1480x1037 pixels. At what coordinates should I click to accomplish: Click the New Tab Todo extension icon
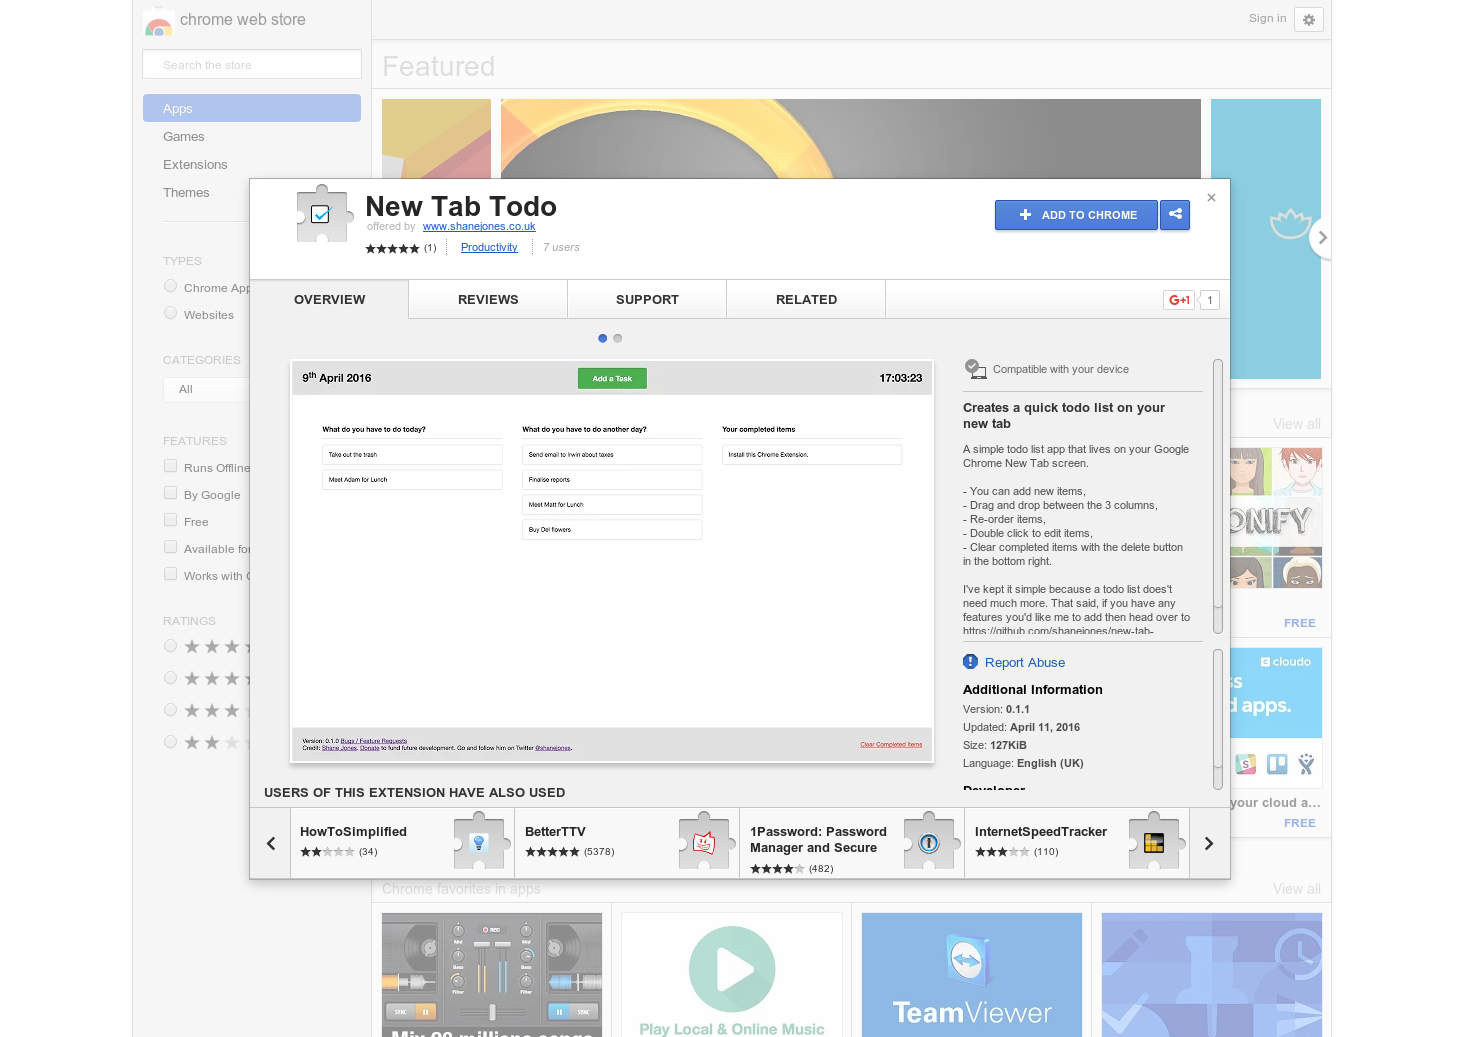coord(322,214)
